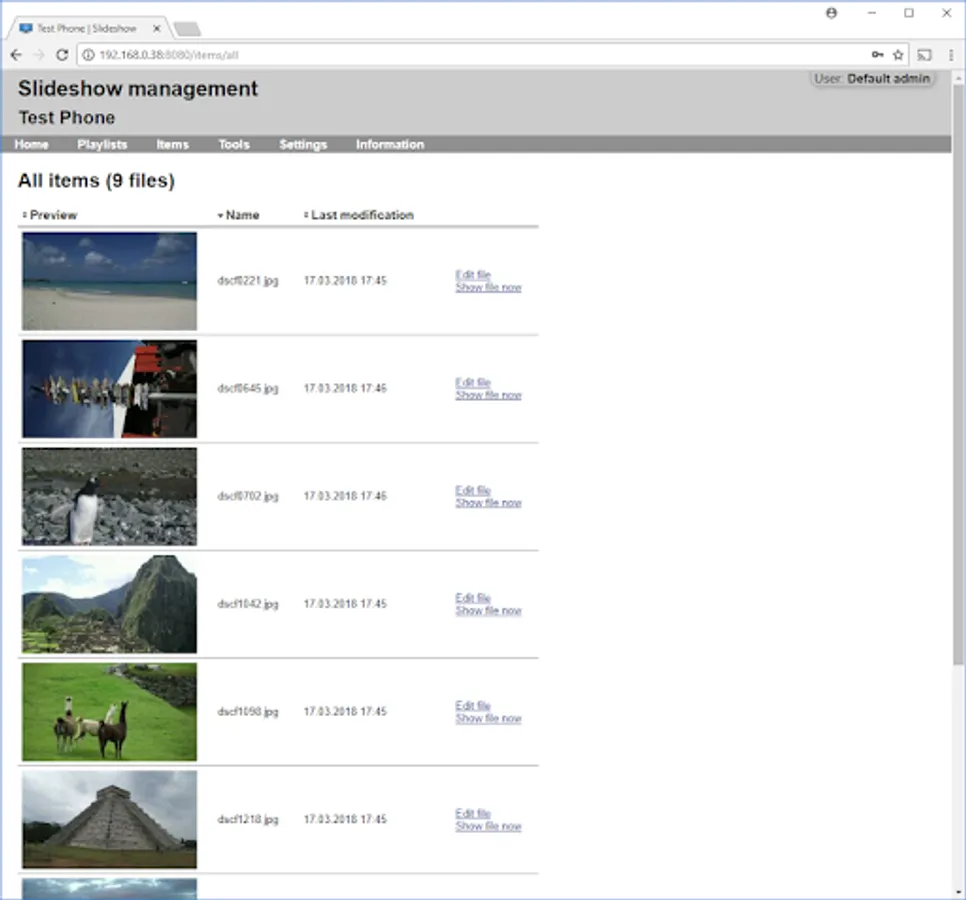Sort the table by Name column
The image size is (966, 900).
tap(238, 215)
